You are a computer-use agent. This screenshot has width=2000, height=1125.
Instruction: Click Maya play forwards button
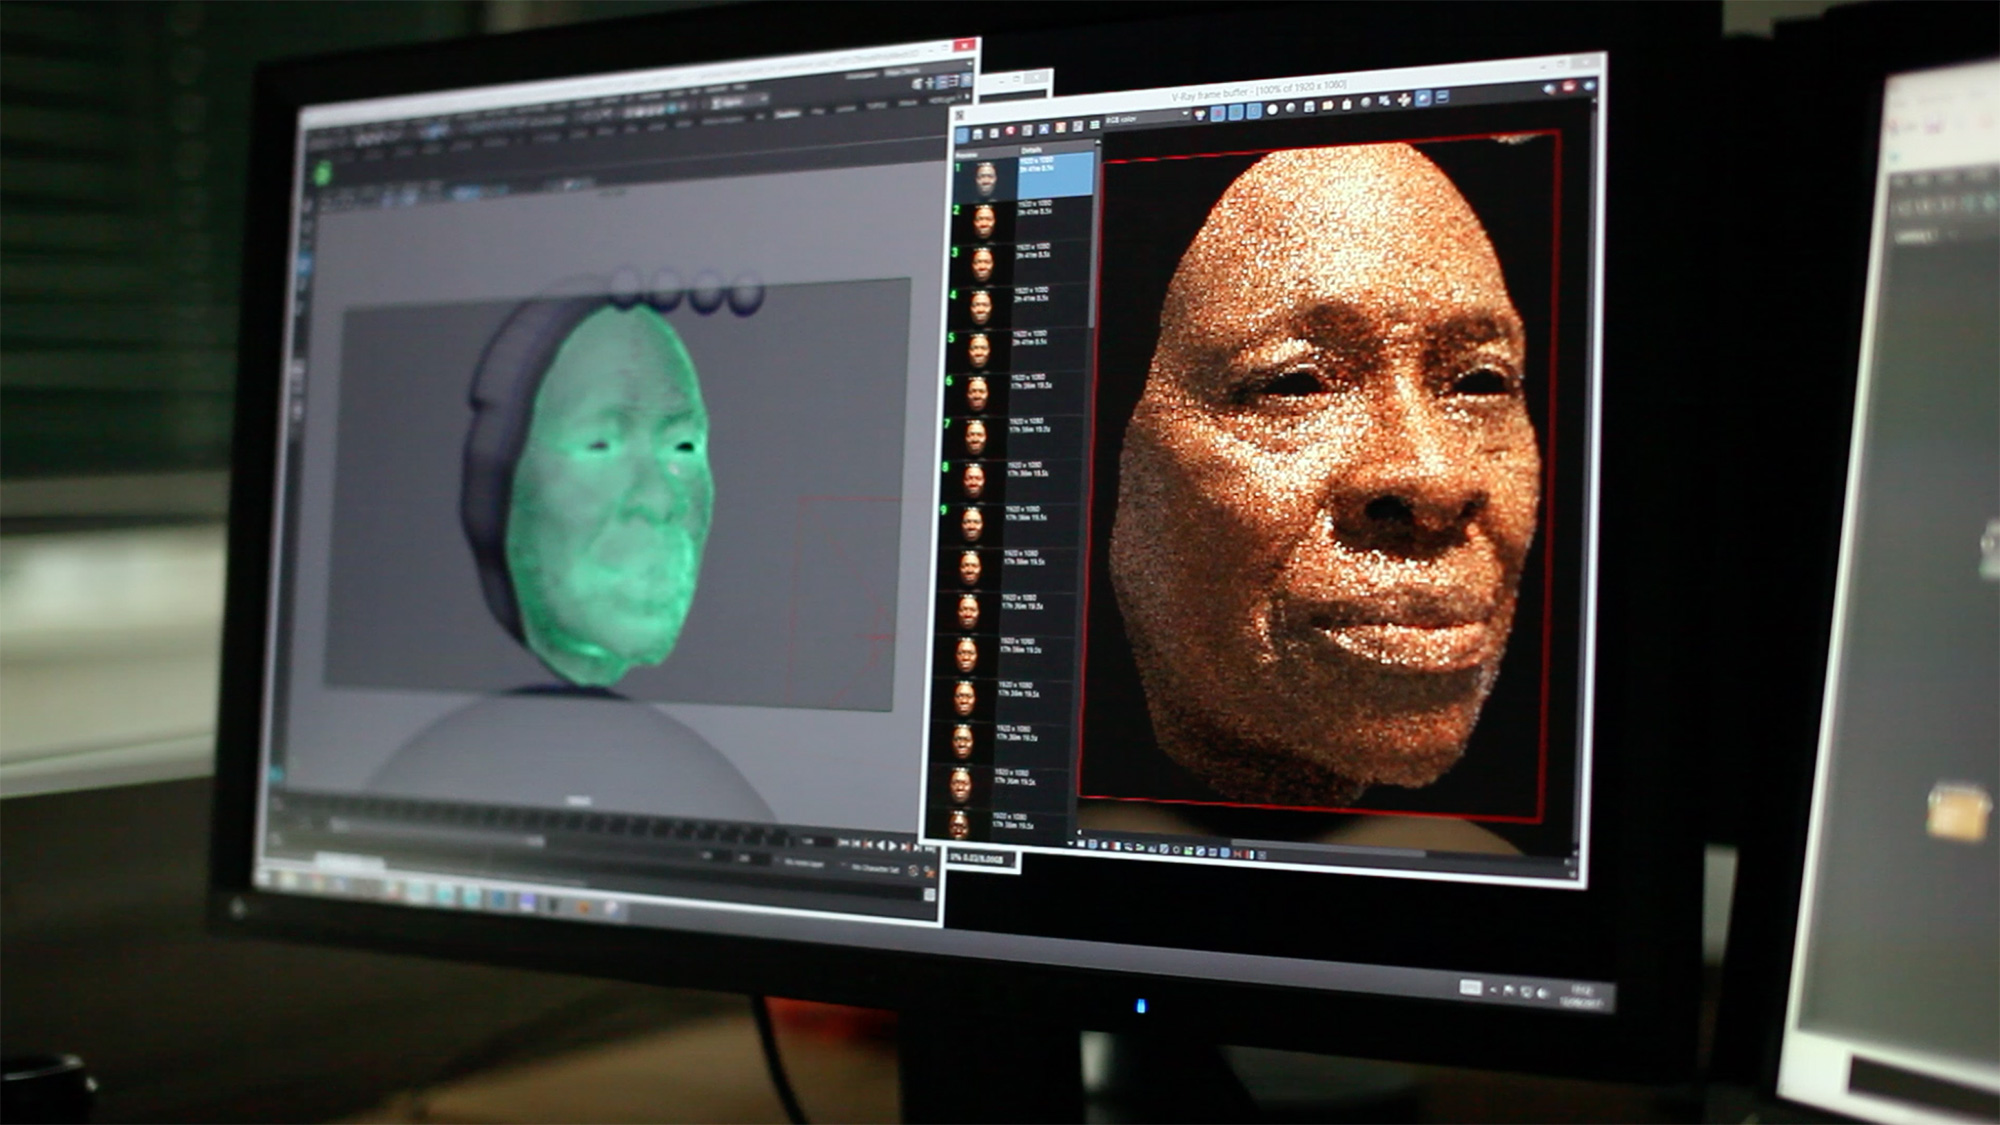[893, 846]
